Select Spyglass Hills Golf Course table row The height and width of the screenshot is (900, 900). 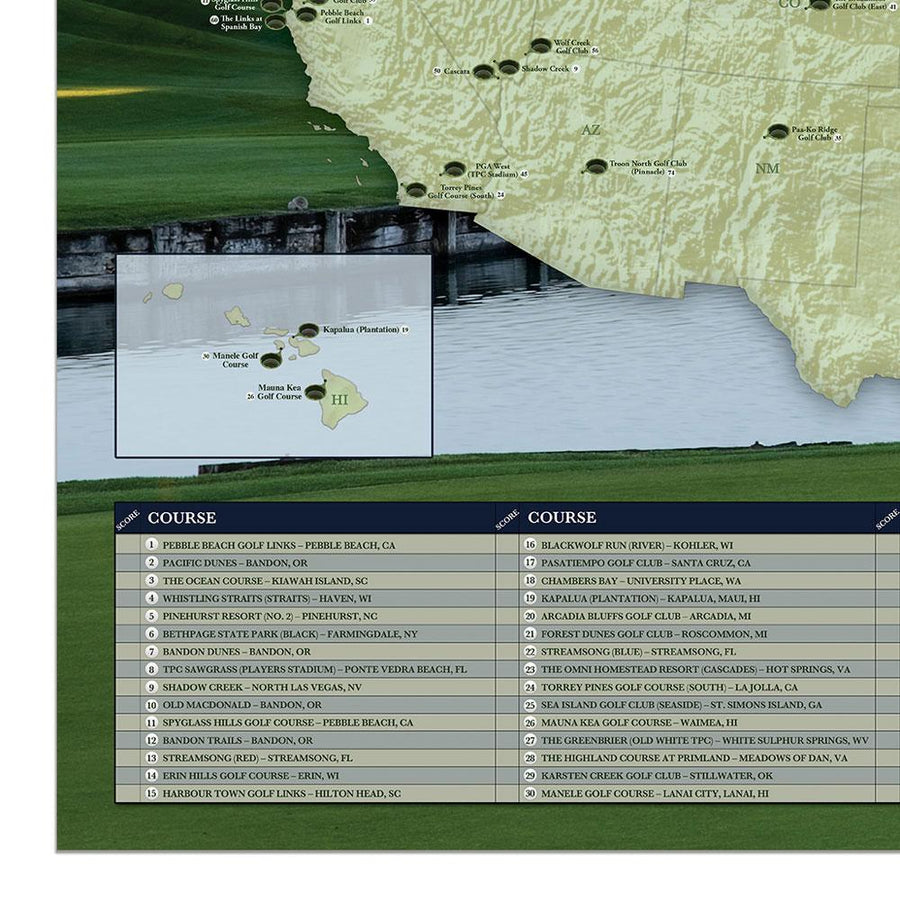coord(305,723)
